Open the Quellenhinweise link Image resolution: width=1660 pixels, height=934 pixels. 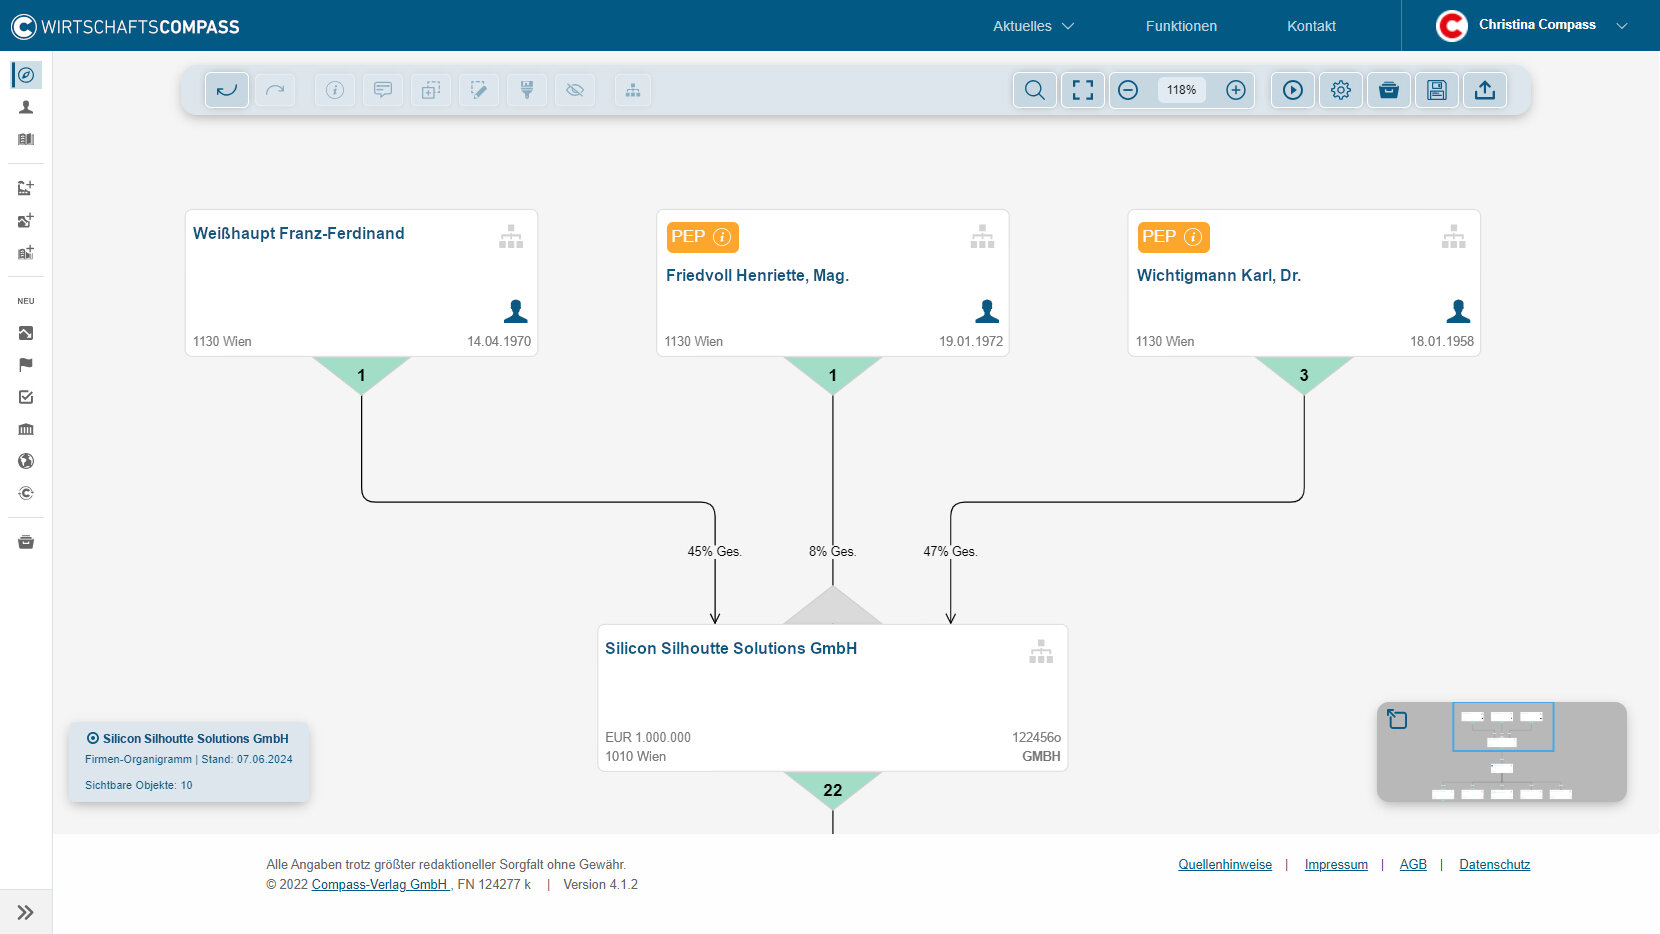(1225, 865)
